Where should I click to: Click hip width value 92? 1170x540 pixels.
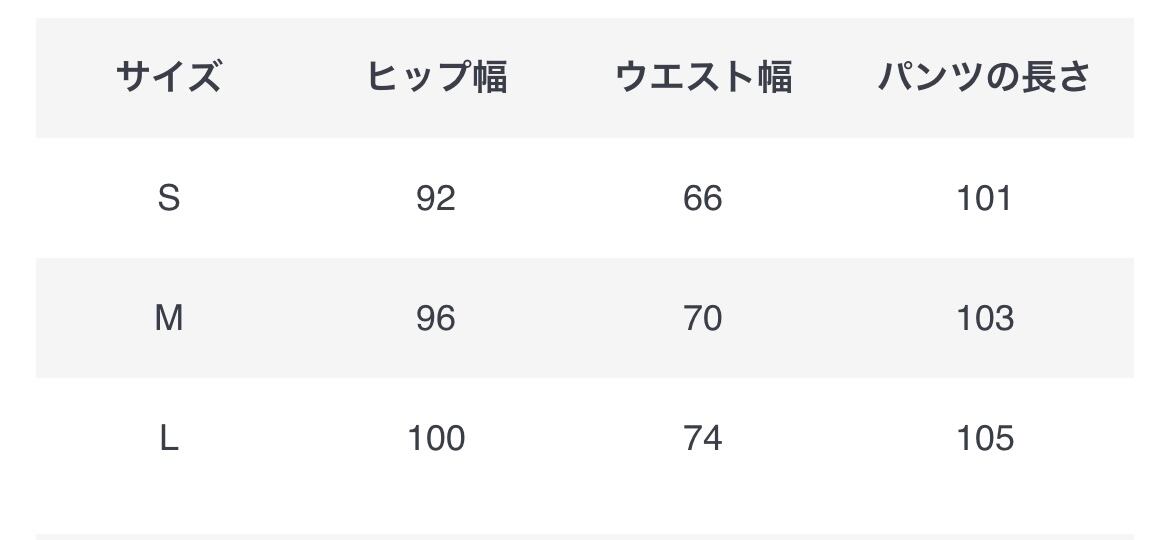(x=436, y=198)
